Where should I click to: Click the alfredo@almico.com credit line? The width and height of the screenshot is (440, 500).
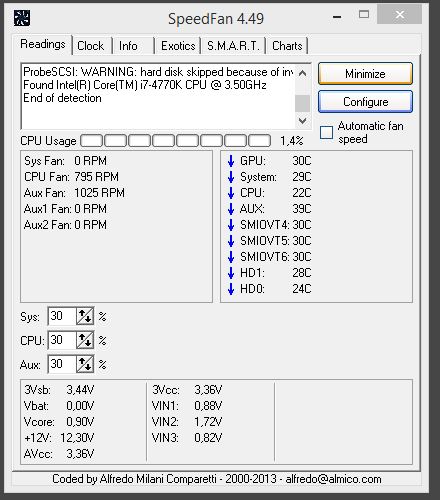pos(217,479)
